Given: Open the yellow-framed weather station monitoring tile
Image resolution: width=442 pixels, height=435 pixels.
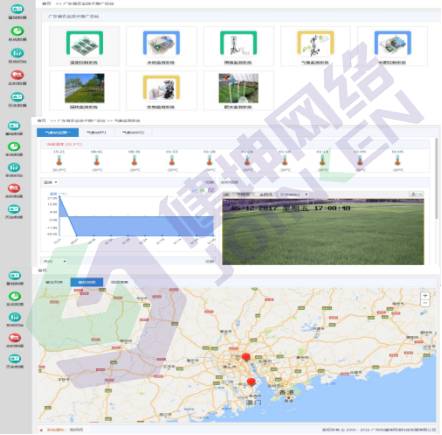Looking at the screenshot, I should click(x=315, y=46).
